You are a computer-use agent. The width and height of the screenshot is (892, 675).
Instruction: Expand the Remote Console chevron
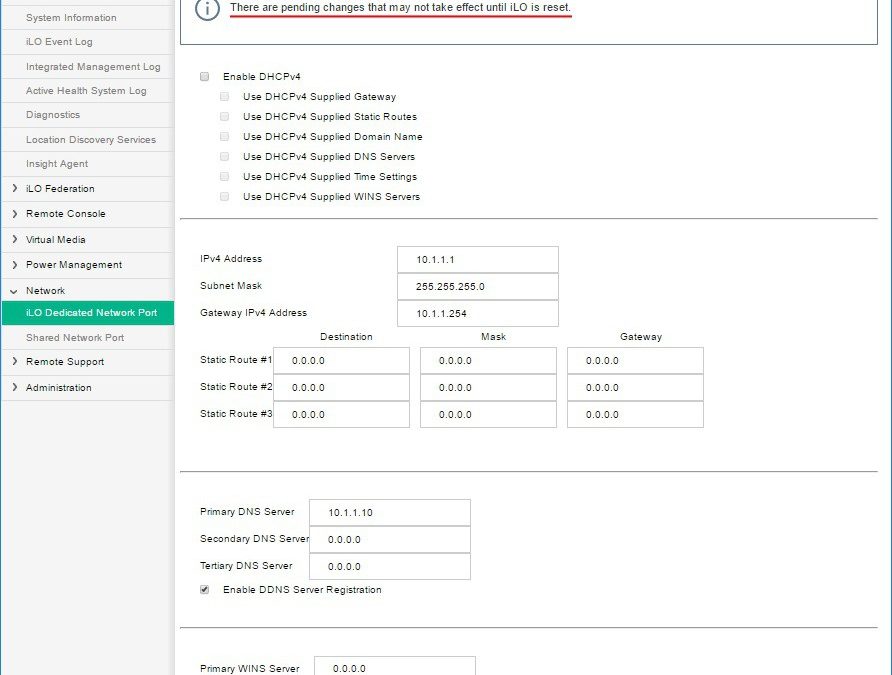(x=14, y=214)
